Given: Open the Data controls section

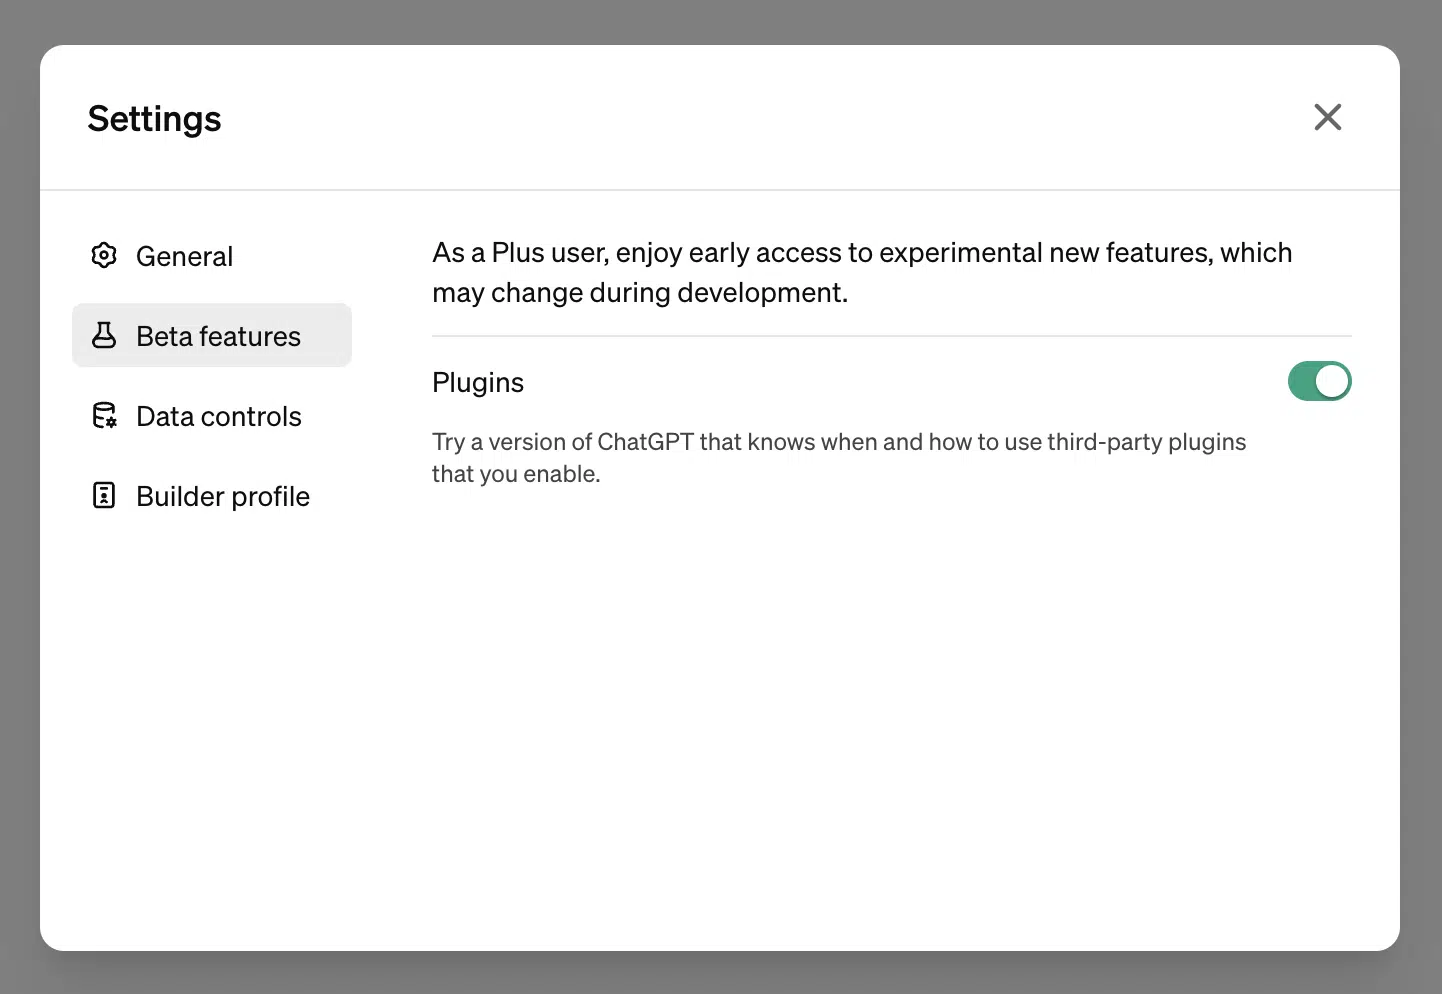Looking at the screenshot, I should [218, 416].
